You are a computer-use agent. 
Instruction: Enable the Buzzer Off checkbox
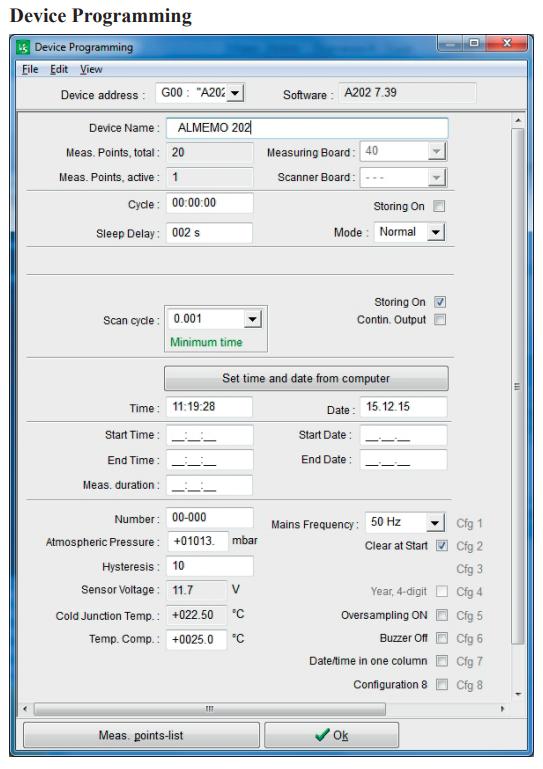pos(442,638)
